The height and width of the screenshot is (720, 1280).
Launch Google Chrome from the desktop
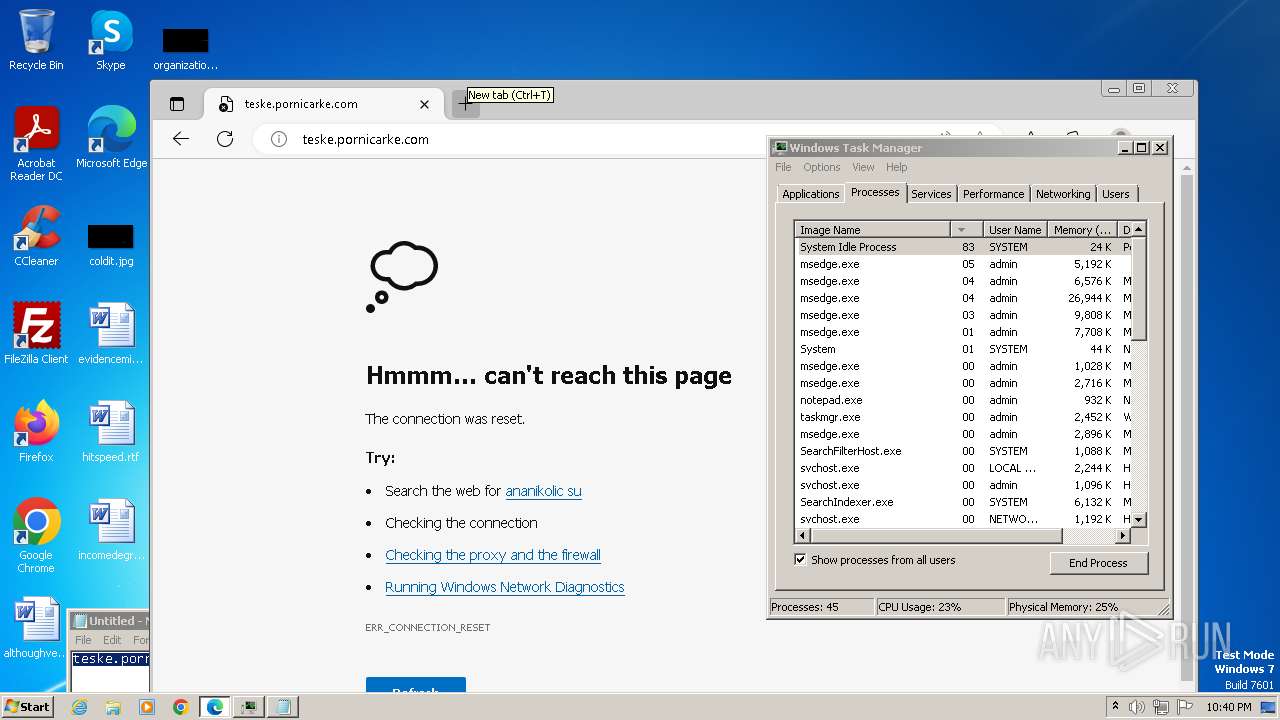click(36, 535)
